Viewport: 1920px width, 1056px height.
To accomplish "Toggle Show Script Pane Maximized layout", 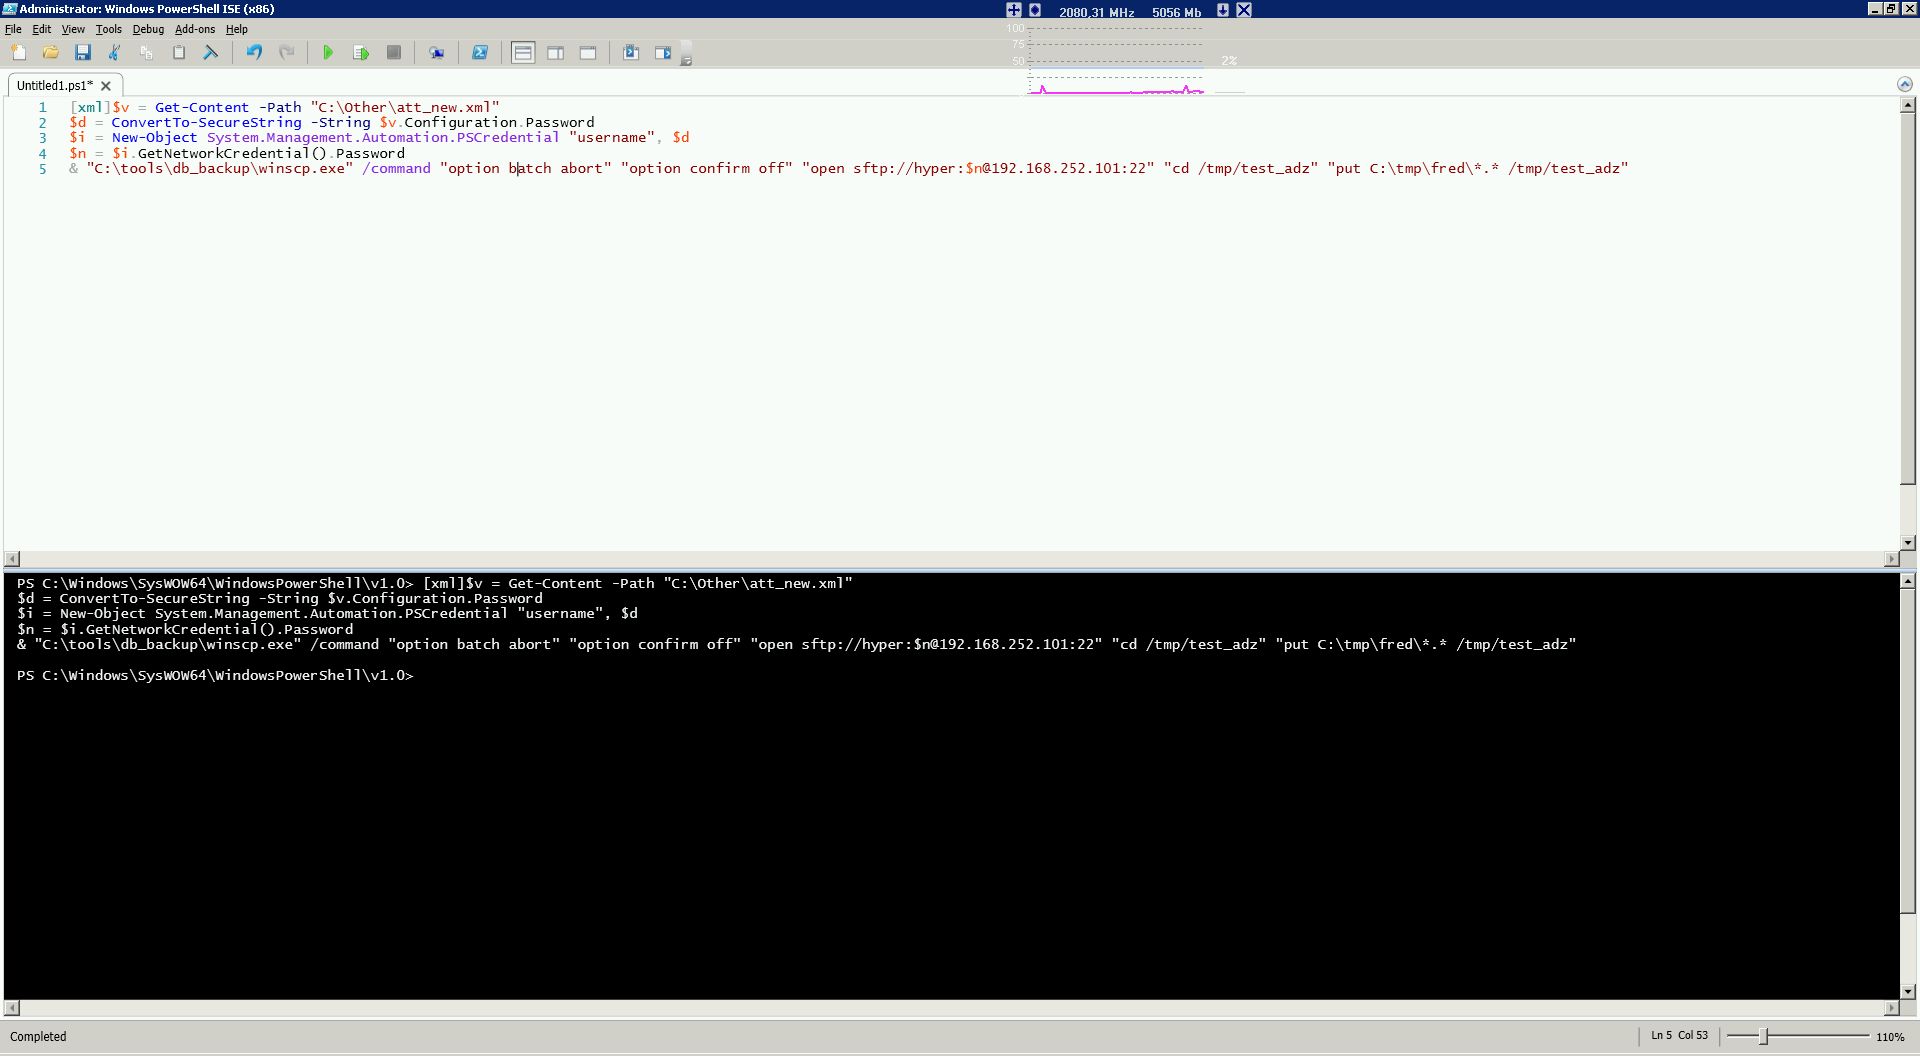I will coord(588,53).
